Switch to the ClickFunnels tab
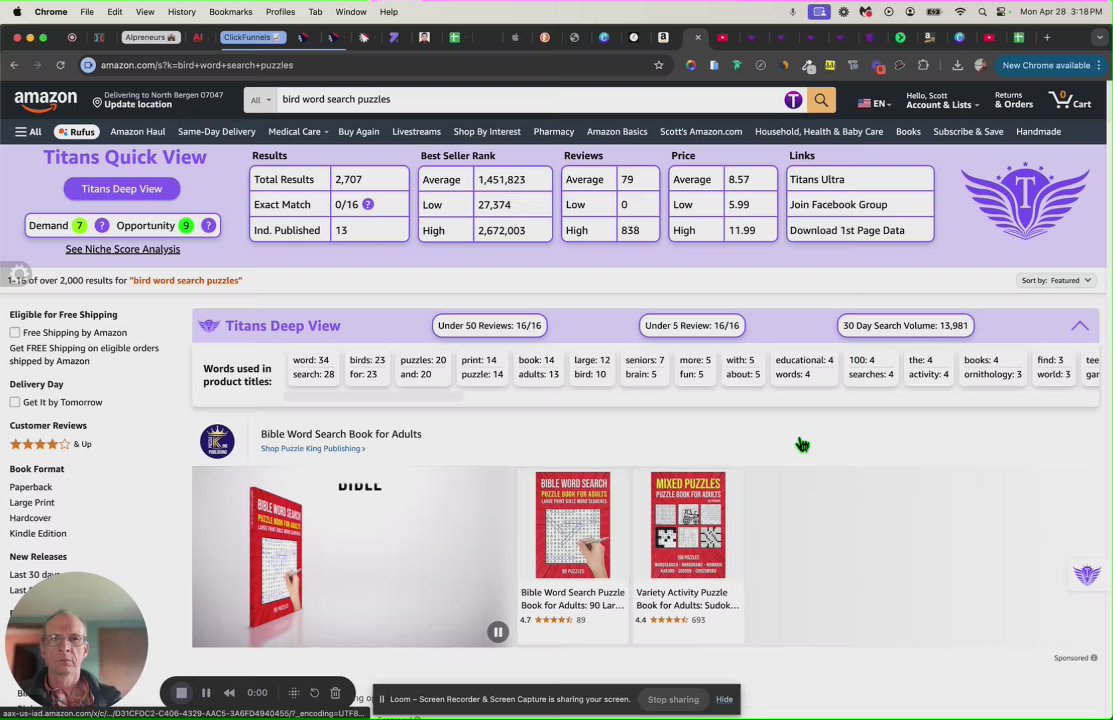Image resolution: width=1113 pixels, height=720 pixels. coord(253,38)
